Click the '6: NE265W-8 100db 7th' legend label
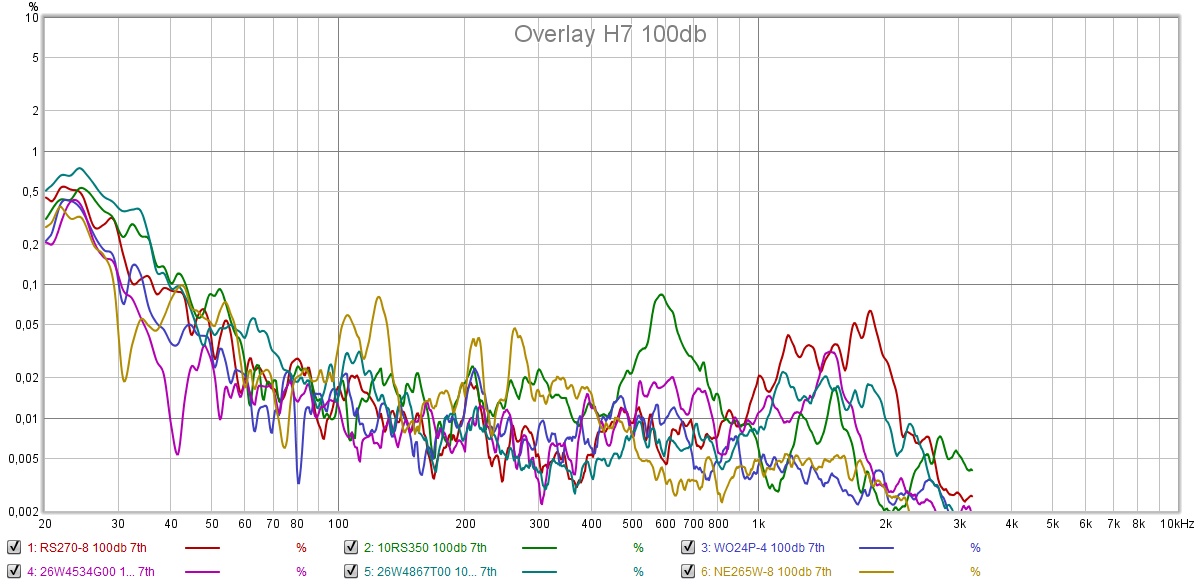 (x=765, y=572)
